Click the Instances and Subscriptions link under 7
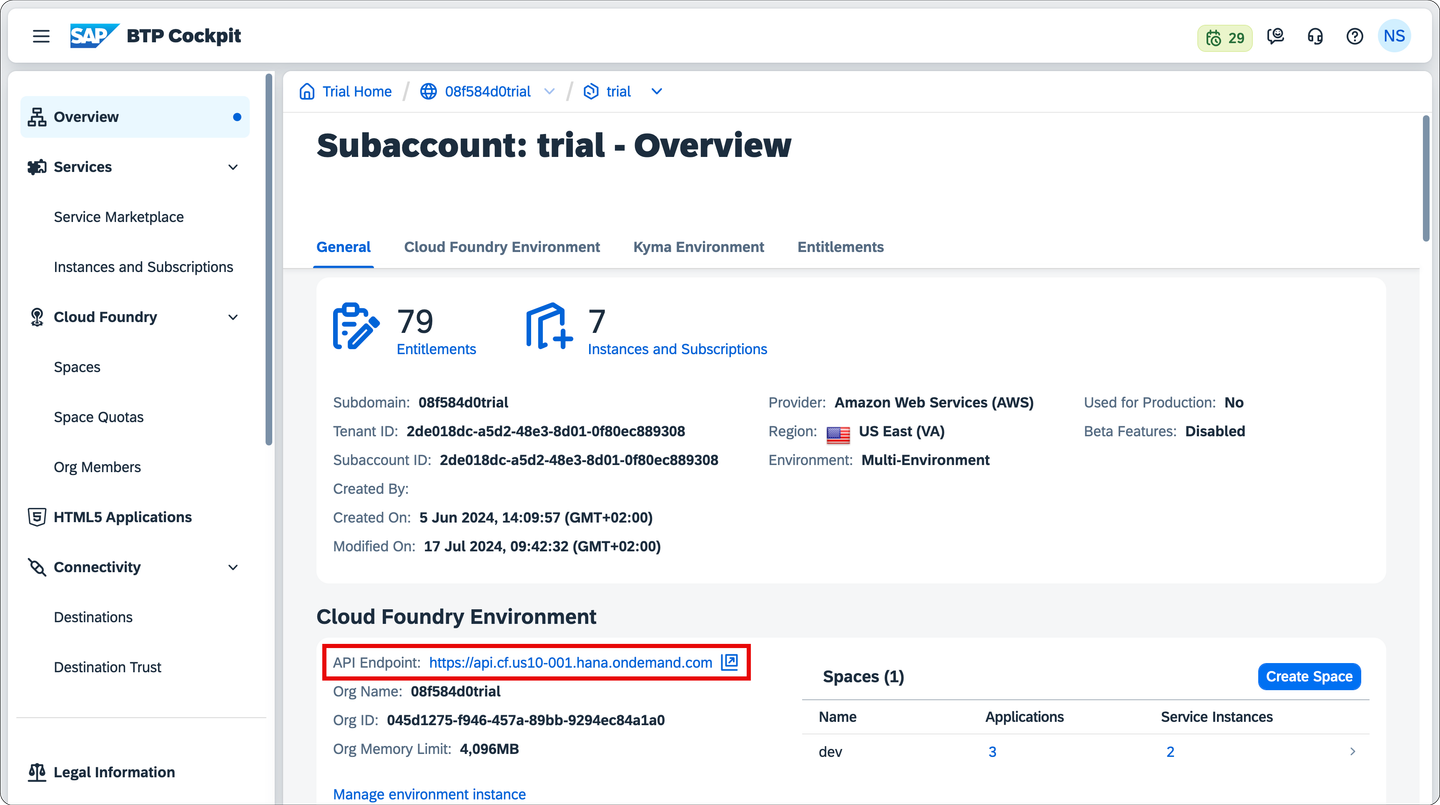The height and width of the screenshot is (805, 1440). [678, 349]
